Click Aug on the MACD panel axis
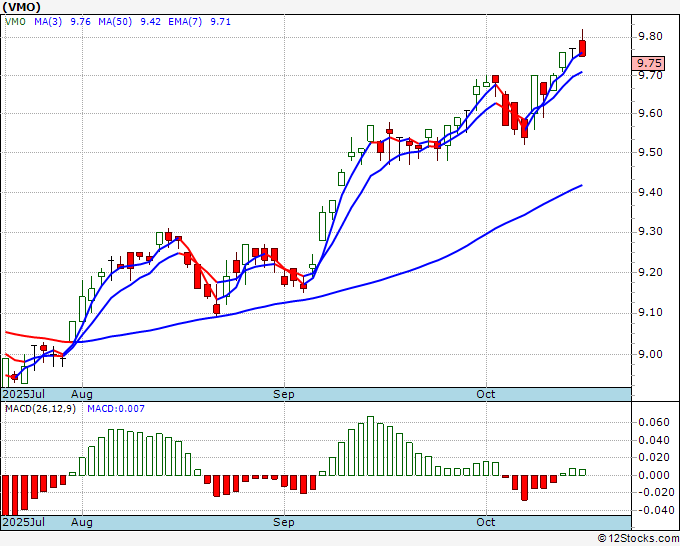The image size is (680, 546). (x=82, y=522)
